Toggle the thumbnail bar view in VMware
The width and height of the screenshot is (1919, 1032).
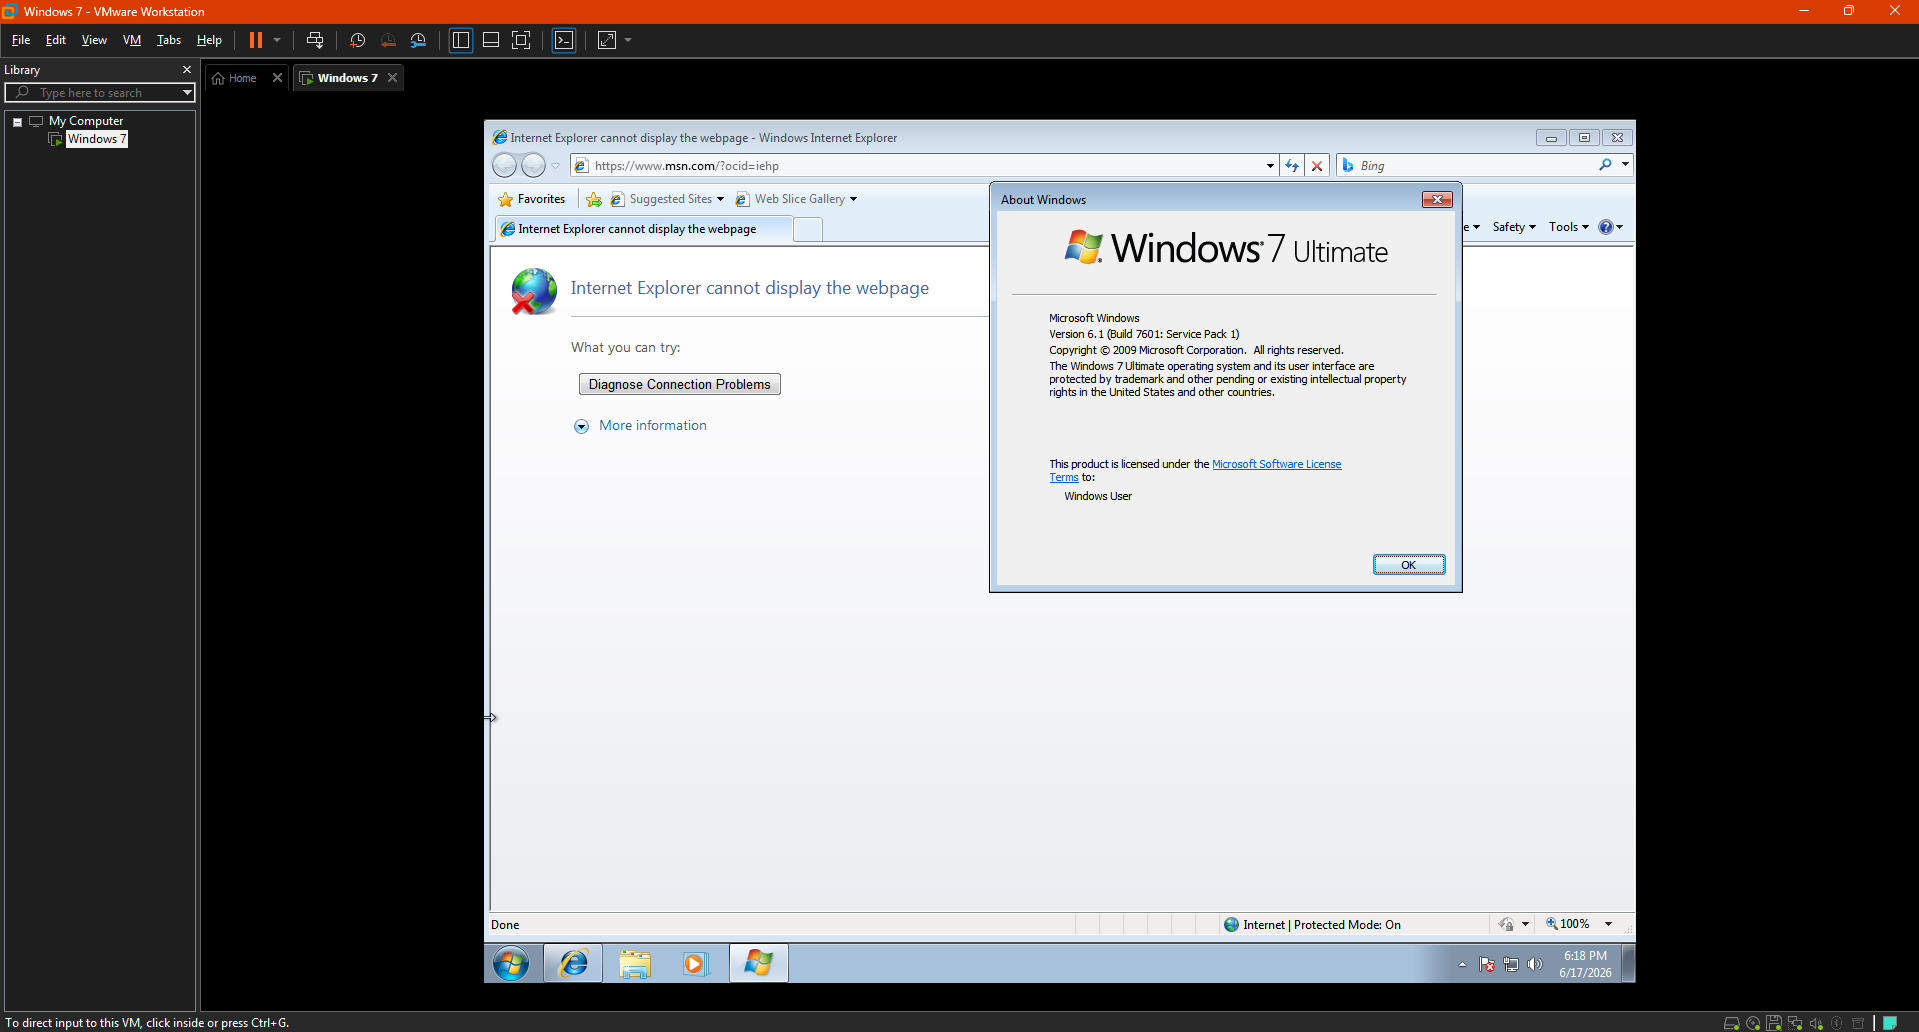pos(491,40)
